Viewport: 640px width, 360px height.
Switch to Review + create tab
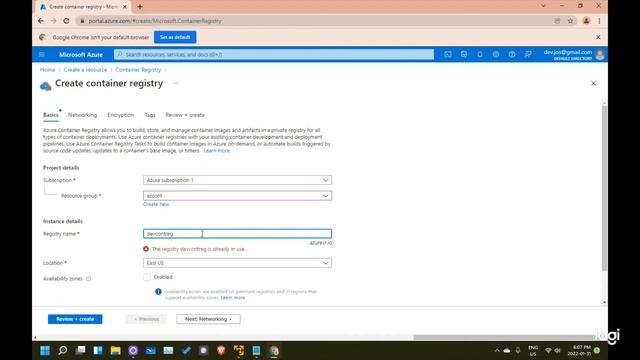[185, 115]
